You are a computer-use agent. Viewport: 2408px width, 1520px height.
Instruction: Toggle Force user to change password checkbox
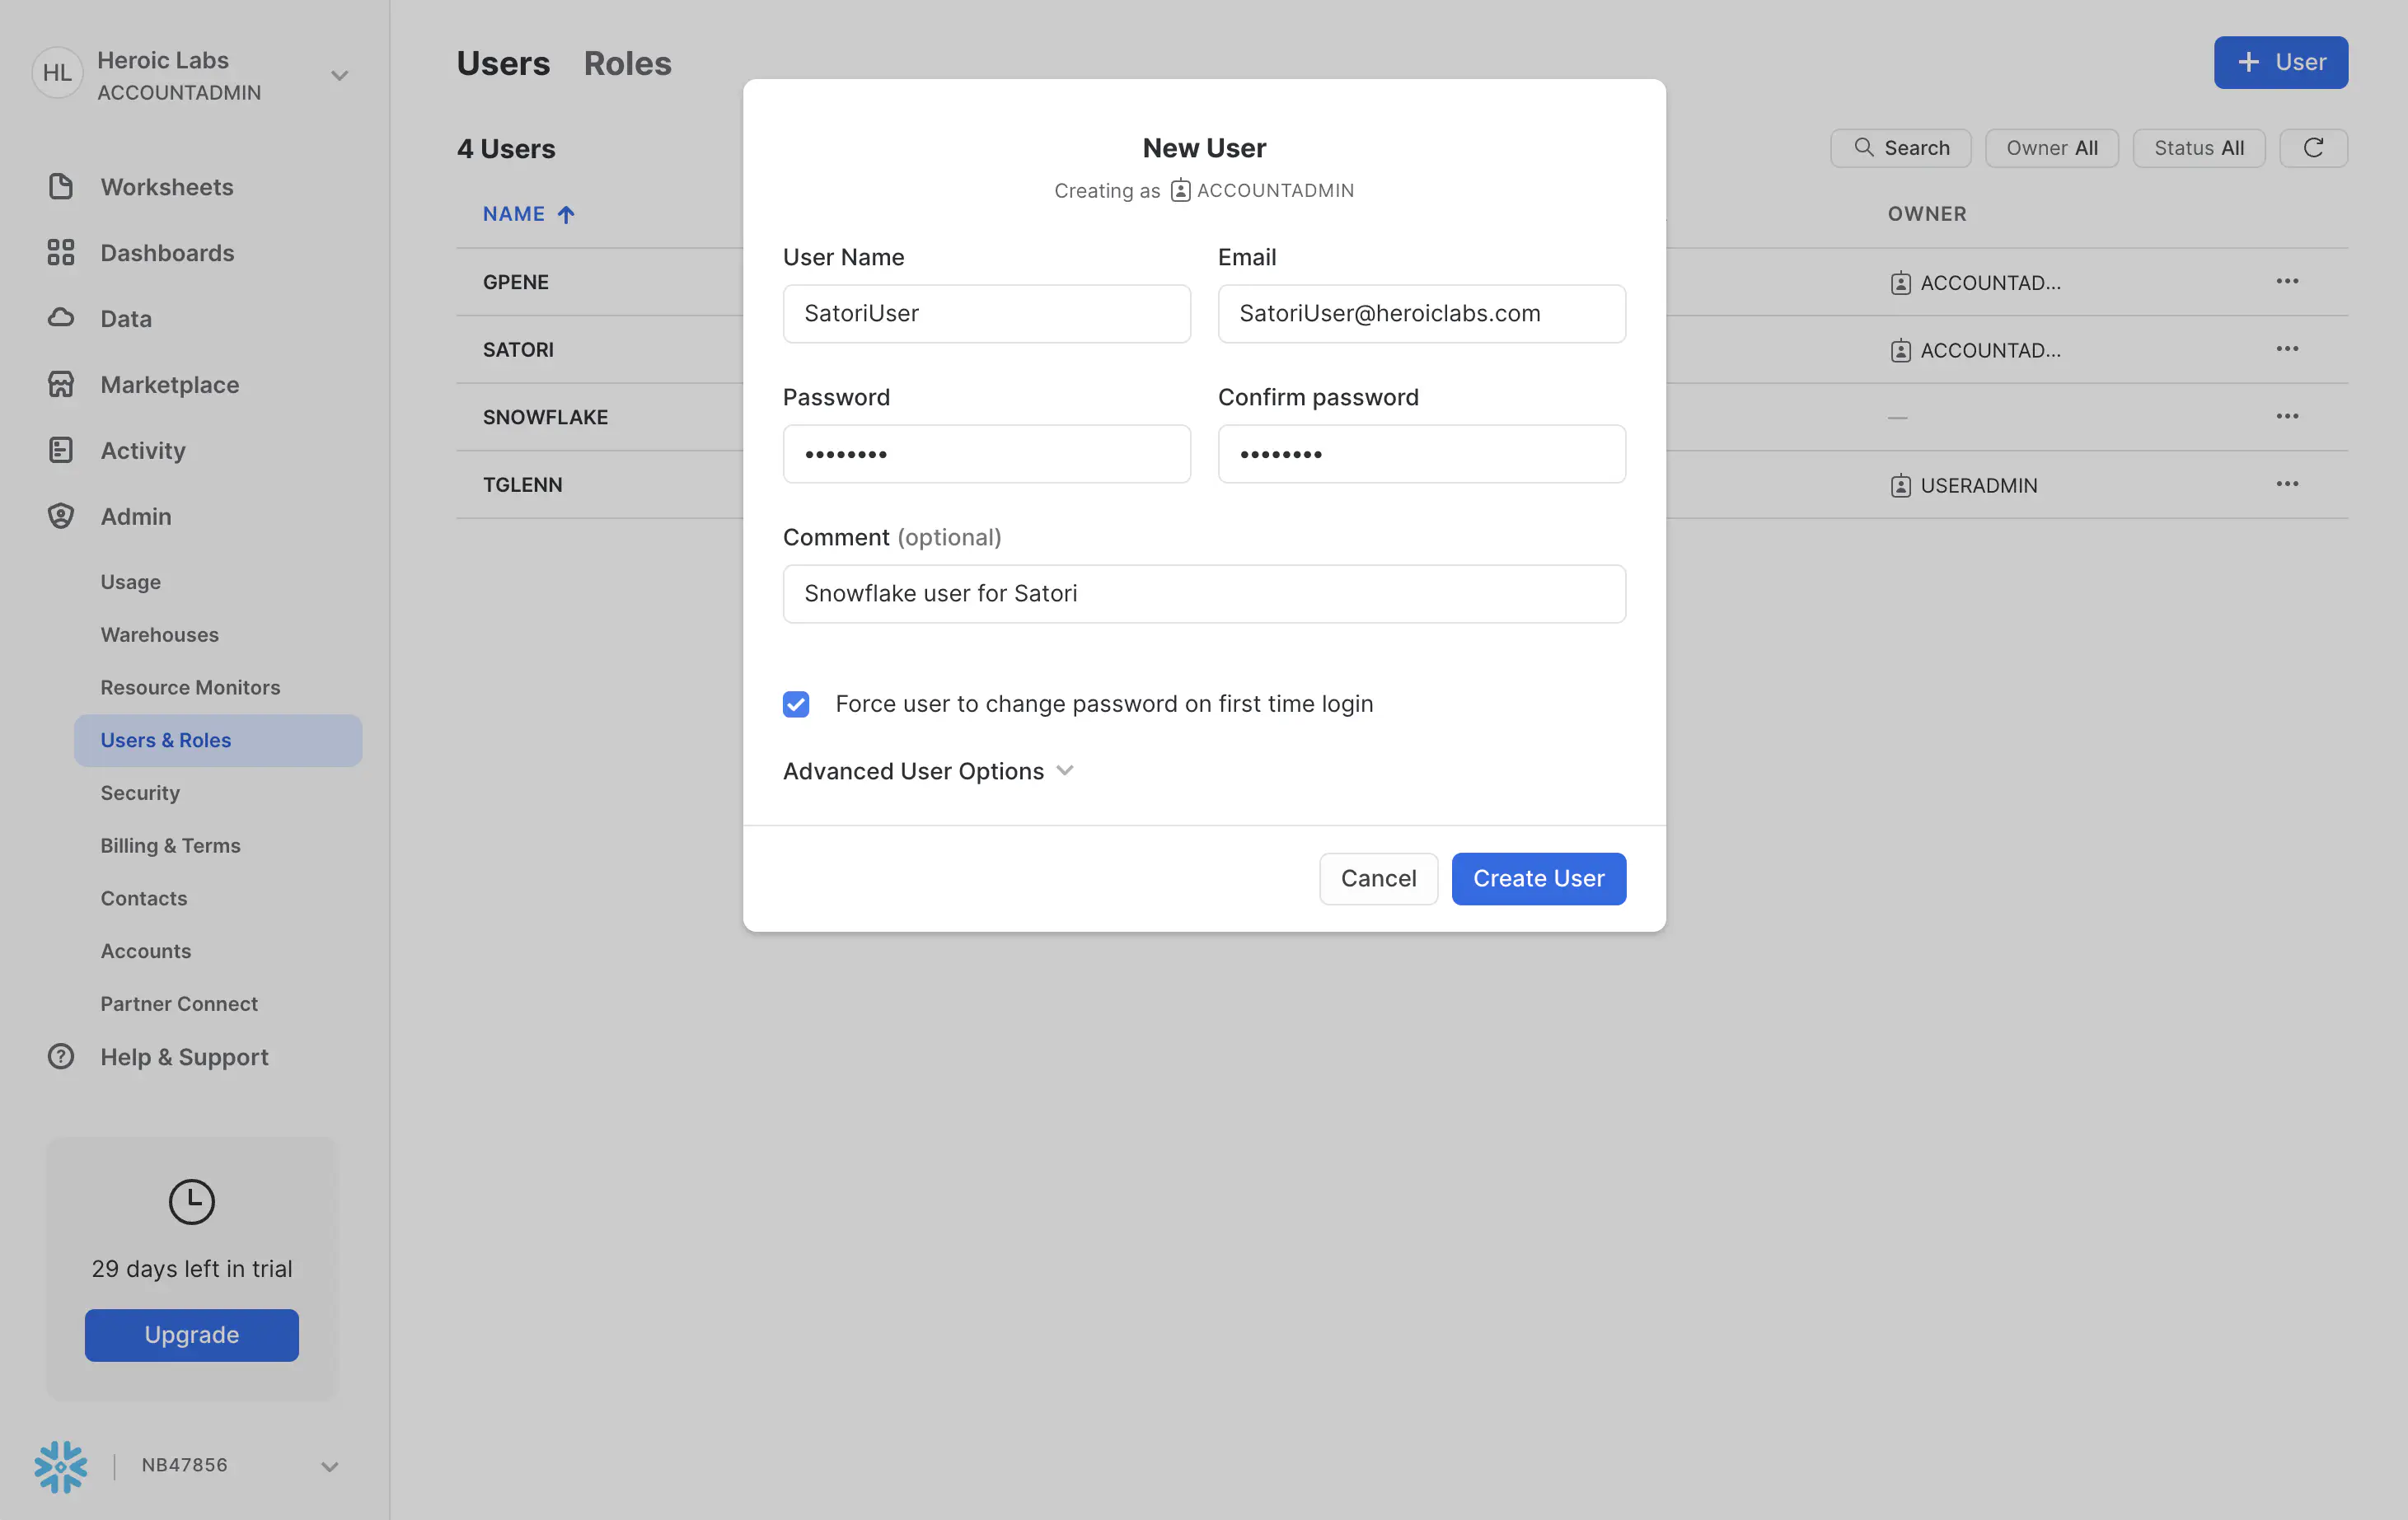pos(795,704)
